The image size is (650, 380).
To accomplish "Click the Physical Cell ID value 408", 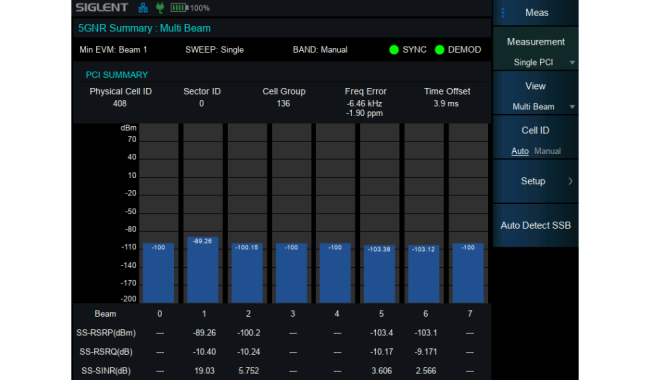I will (x=120, y=104).
